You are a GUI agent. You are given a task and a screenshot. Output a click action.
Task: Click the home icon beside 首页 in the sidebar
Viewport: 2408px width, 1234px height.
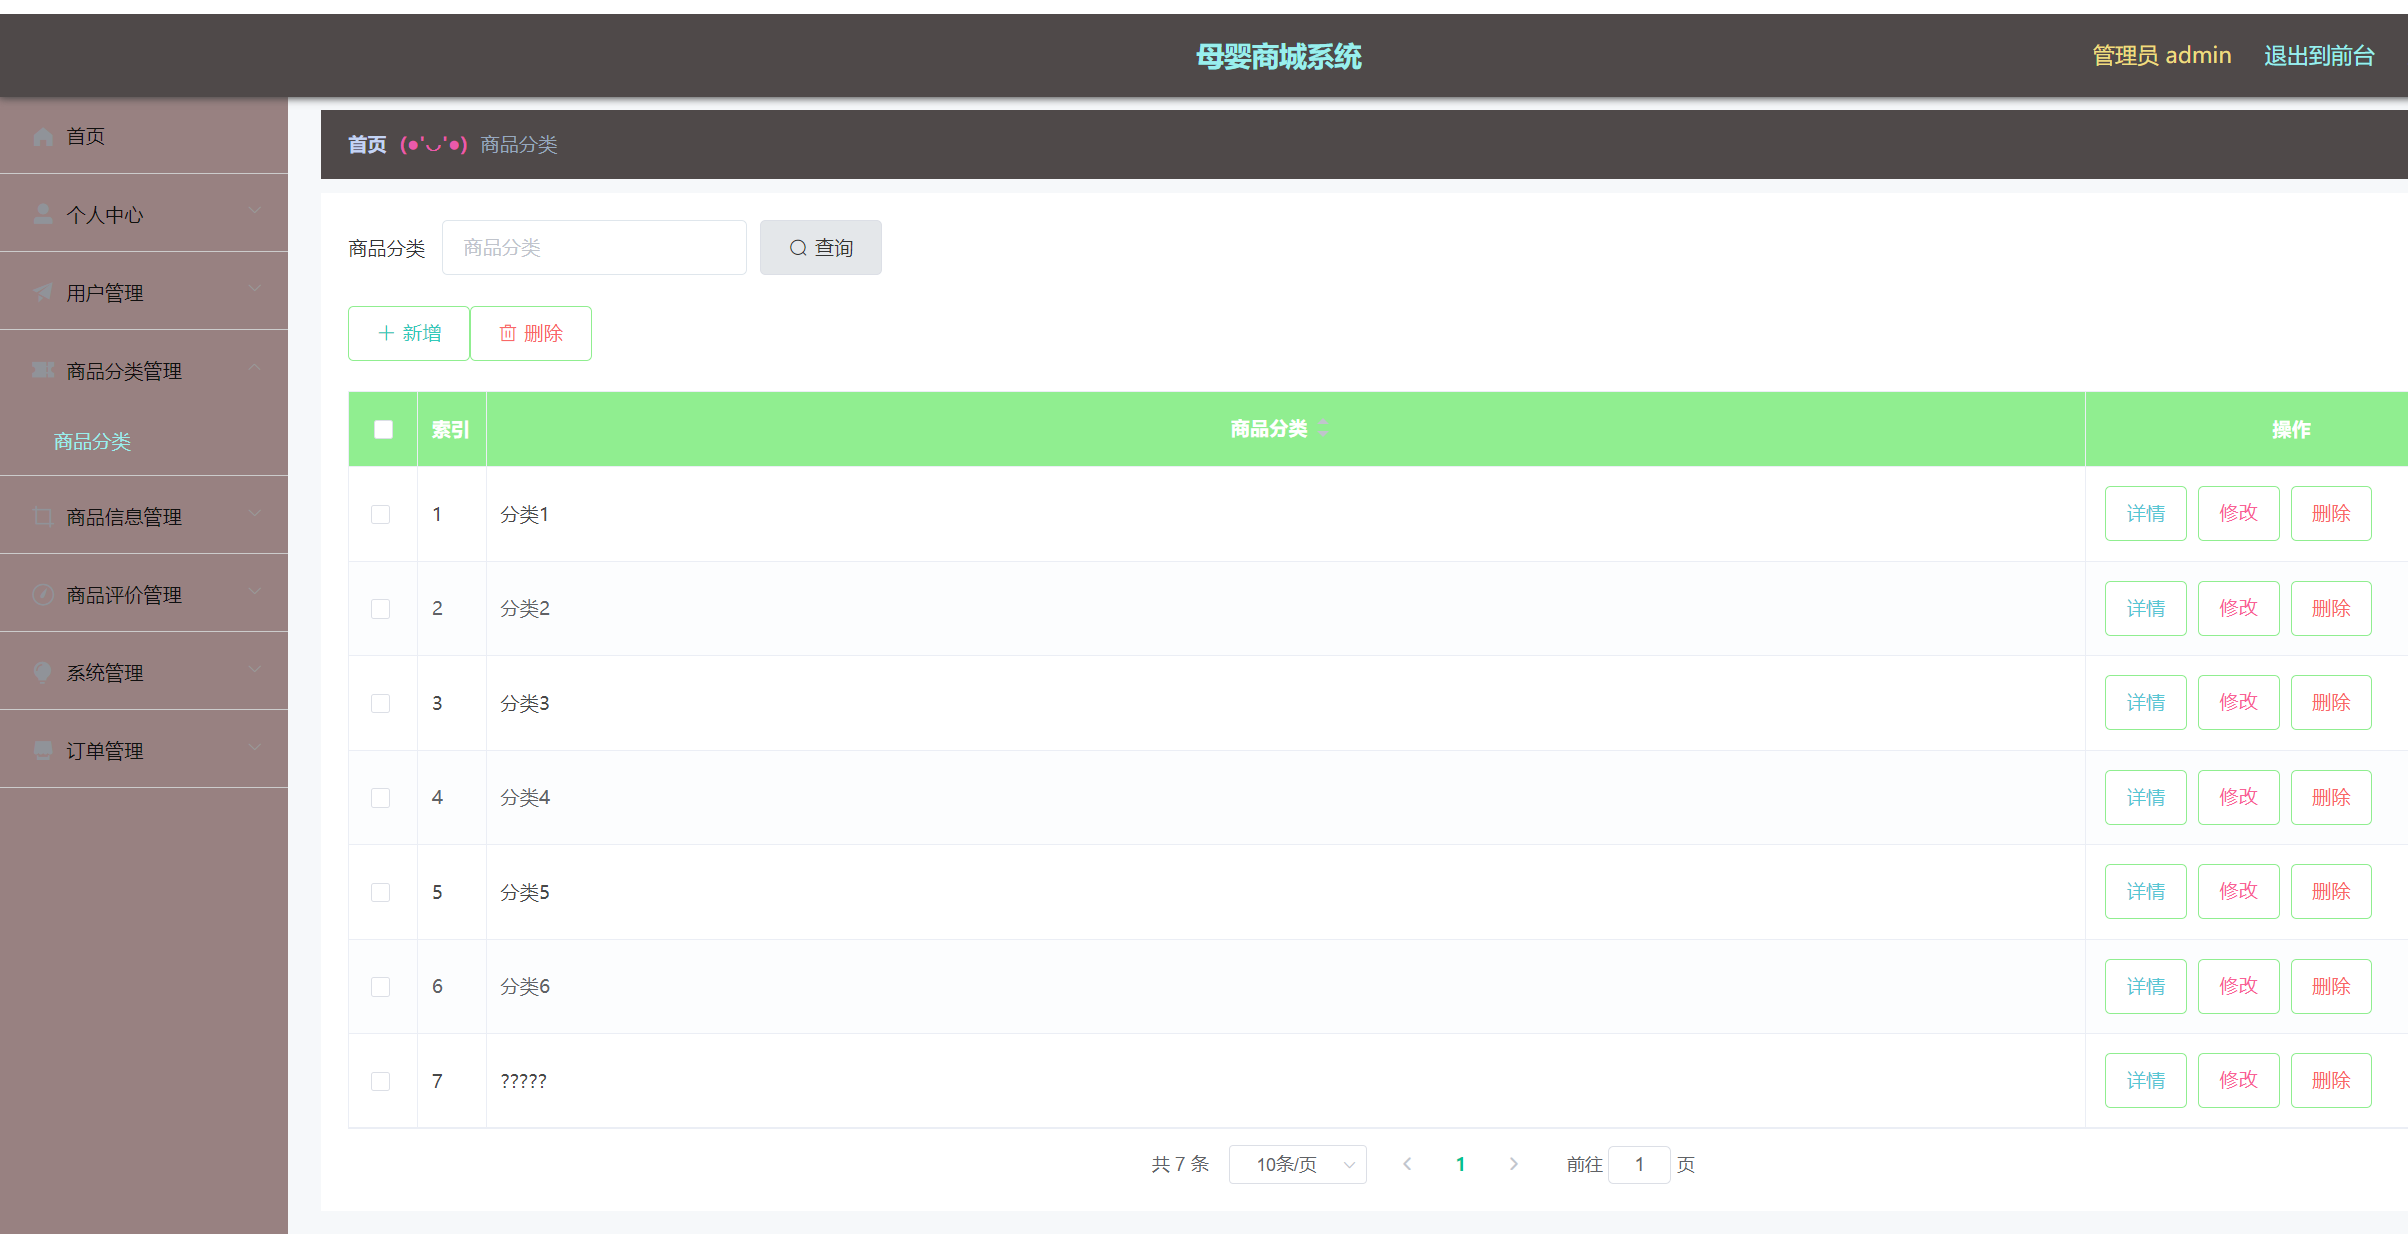click(x=43, y=136)
